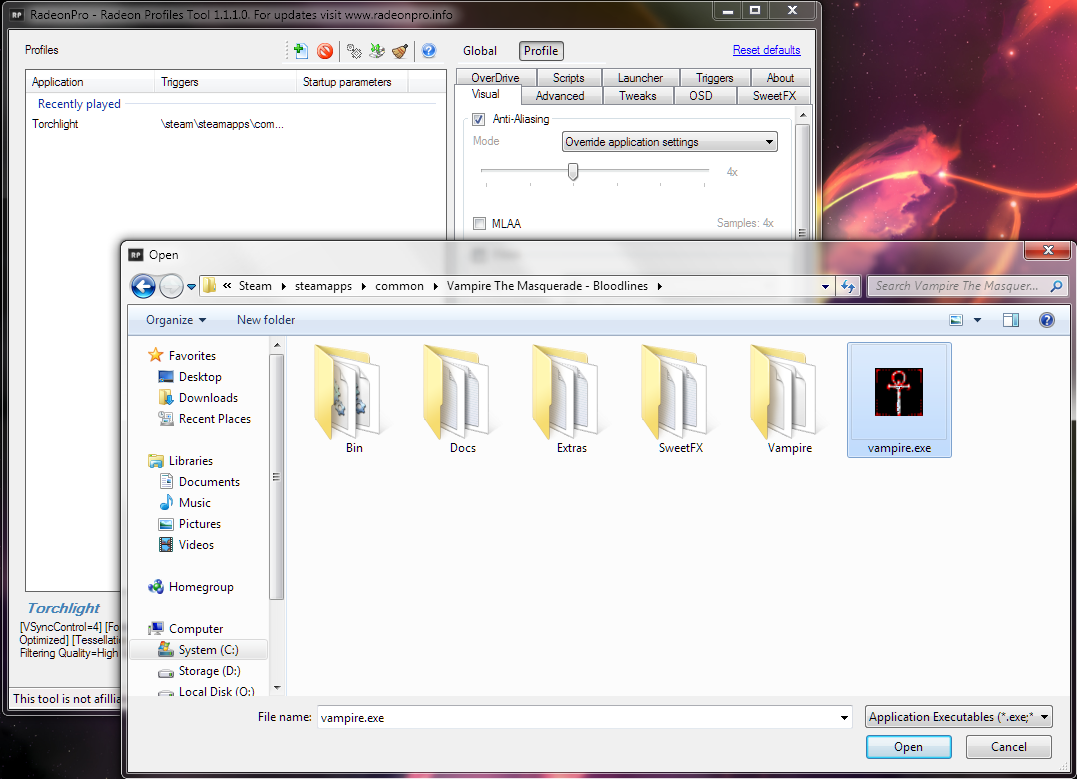The width and height of the screenshot is (1077, 779).
Task: Click the help icon in Open dialog
Action: [1047, 320]
